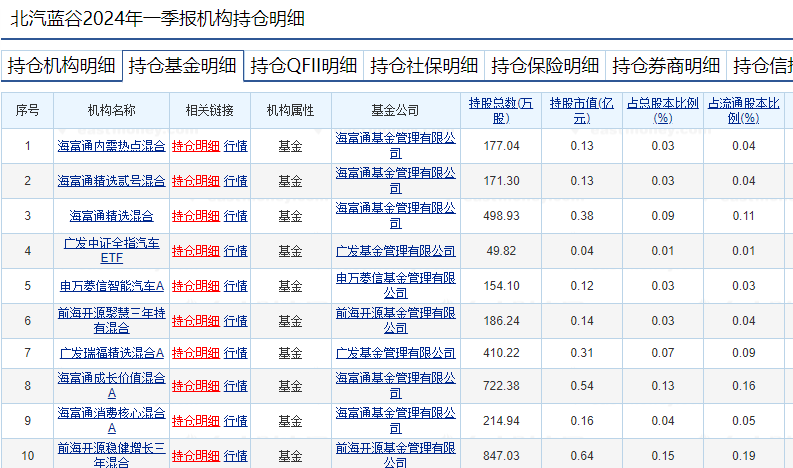This screenshot has height=468, width=793.
Task: Click 持仓明细 for 前海开源聚慧三年持有混合
Action: tap(195, 321)
